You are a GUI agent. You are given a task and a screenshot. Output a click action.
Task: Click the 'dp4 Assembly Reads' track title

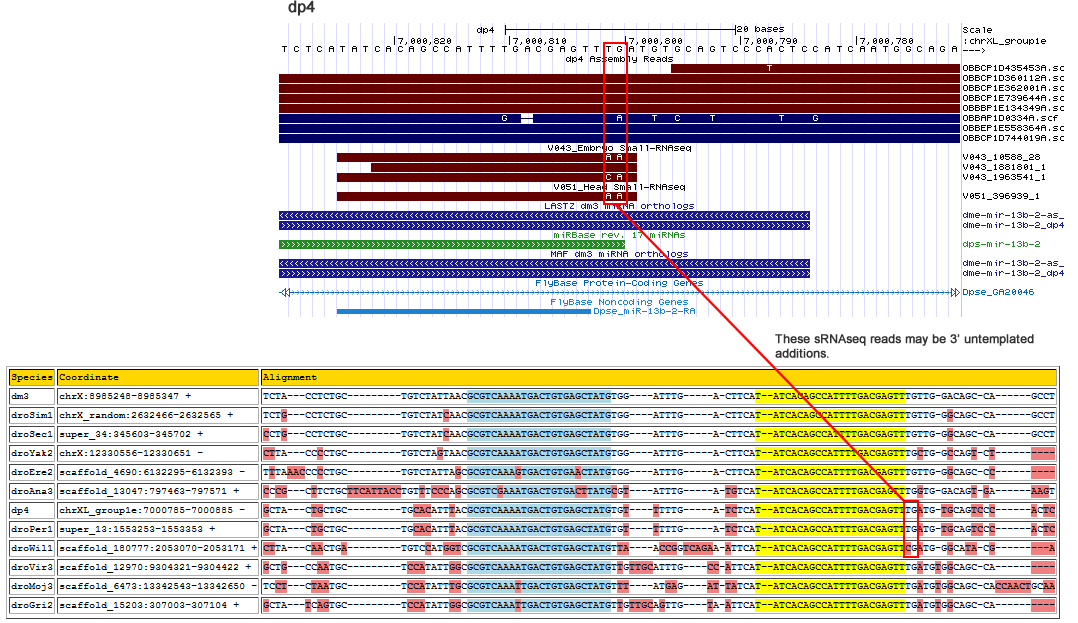coord(619,59)
